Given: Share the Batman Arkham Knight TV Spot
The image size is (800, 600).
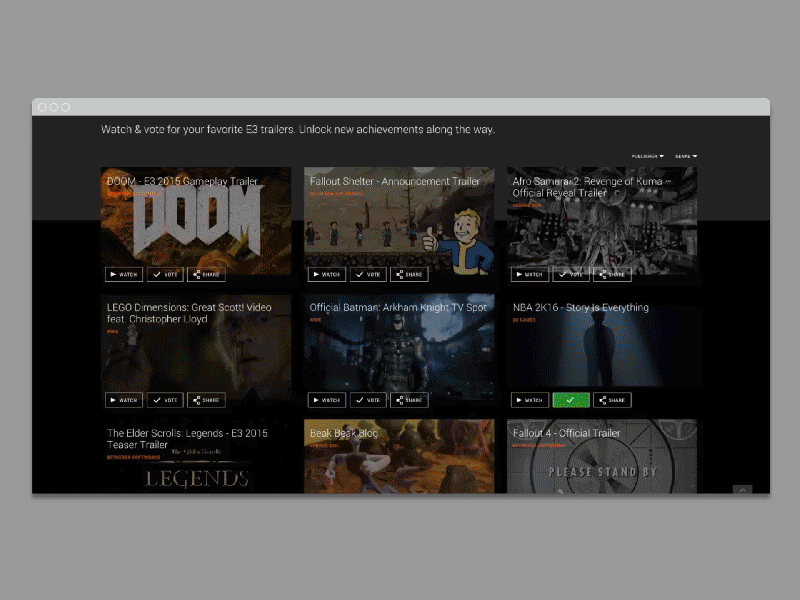Looking at the screenshot, I should [409, 400].
